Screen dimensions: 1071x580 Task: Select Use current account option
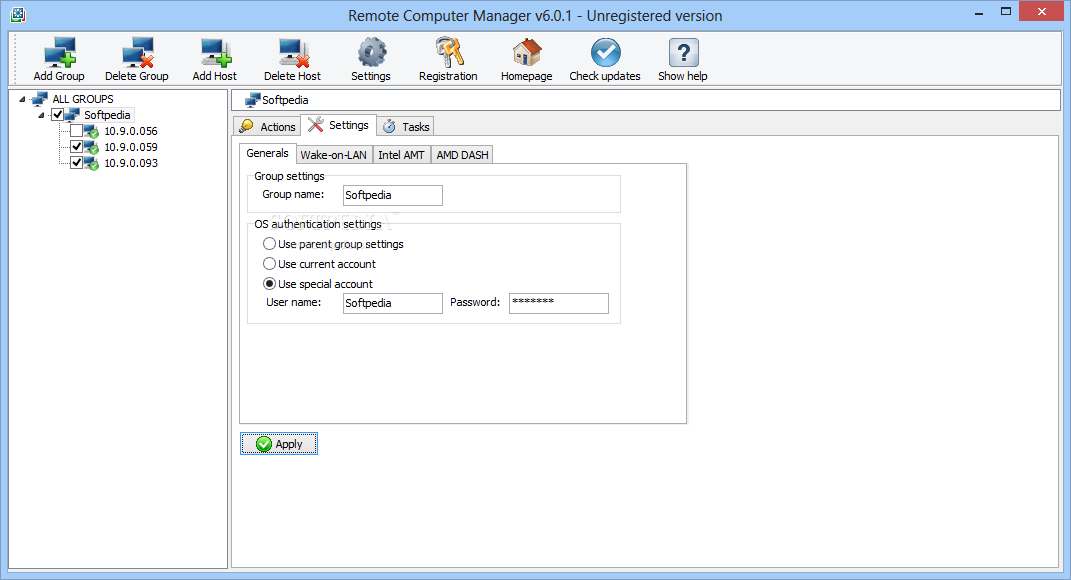click(270, 264)
